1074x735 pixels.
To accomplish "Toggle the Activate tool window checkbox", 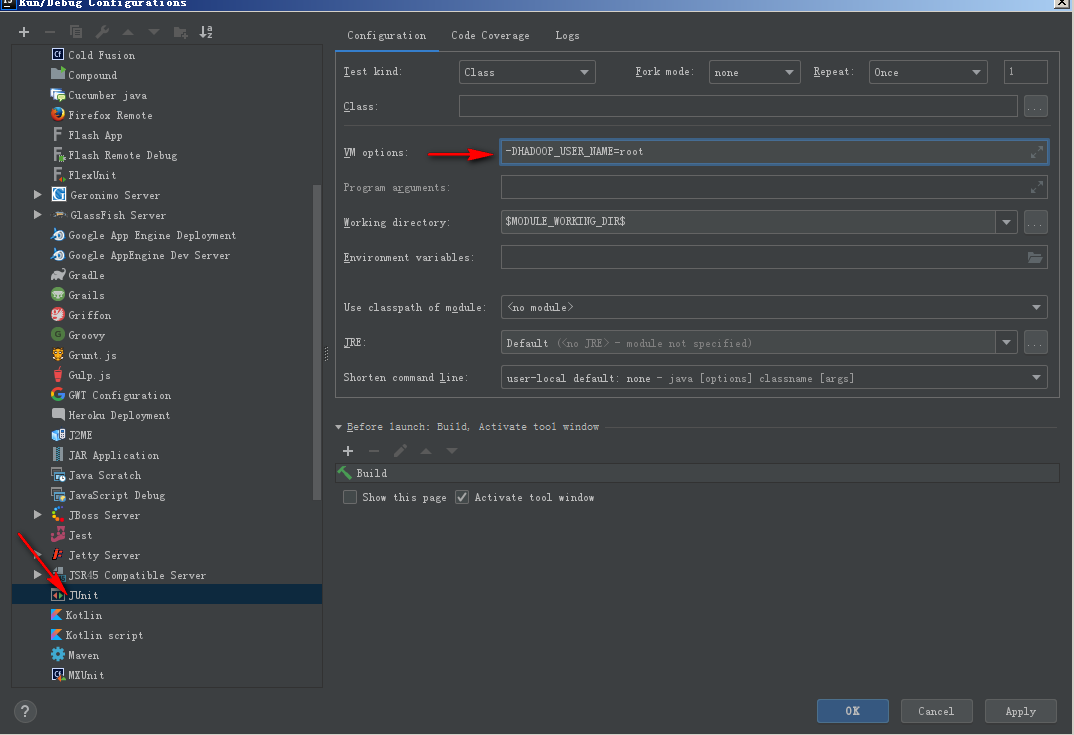I will 462,497.
